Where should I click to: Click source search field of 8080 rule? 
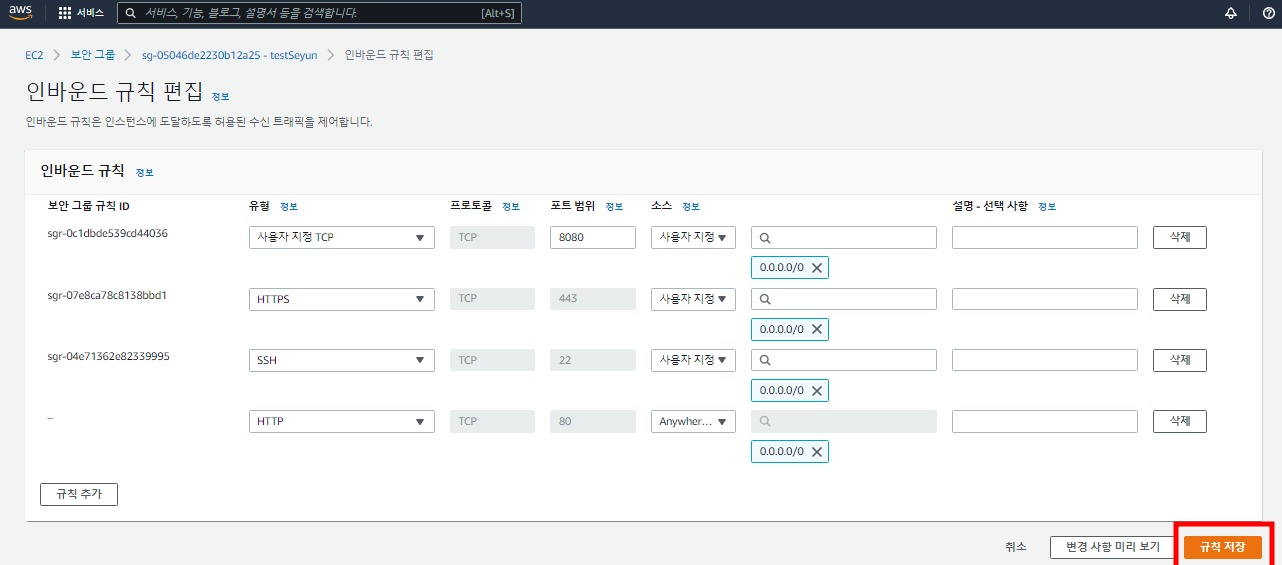(844, 238)
